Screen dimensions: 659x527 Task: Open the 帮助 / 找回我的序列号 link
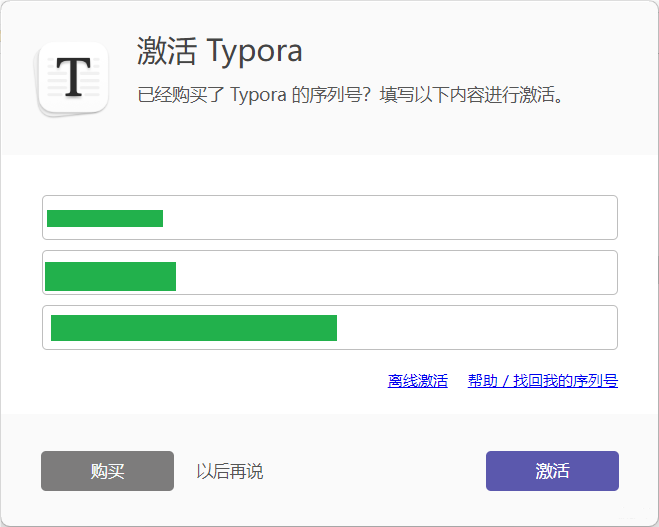coord(542,381)
